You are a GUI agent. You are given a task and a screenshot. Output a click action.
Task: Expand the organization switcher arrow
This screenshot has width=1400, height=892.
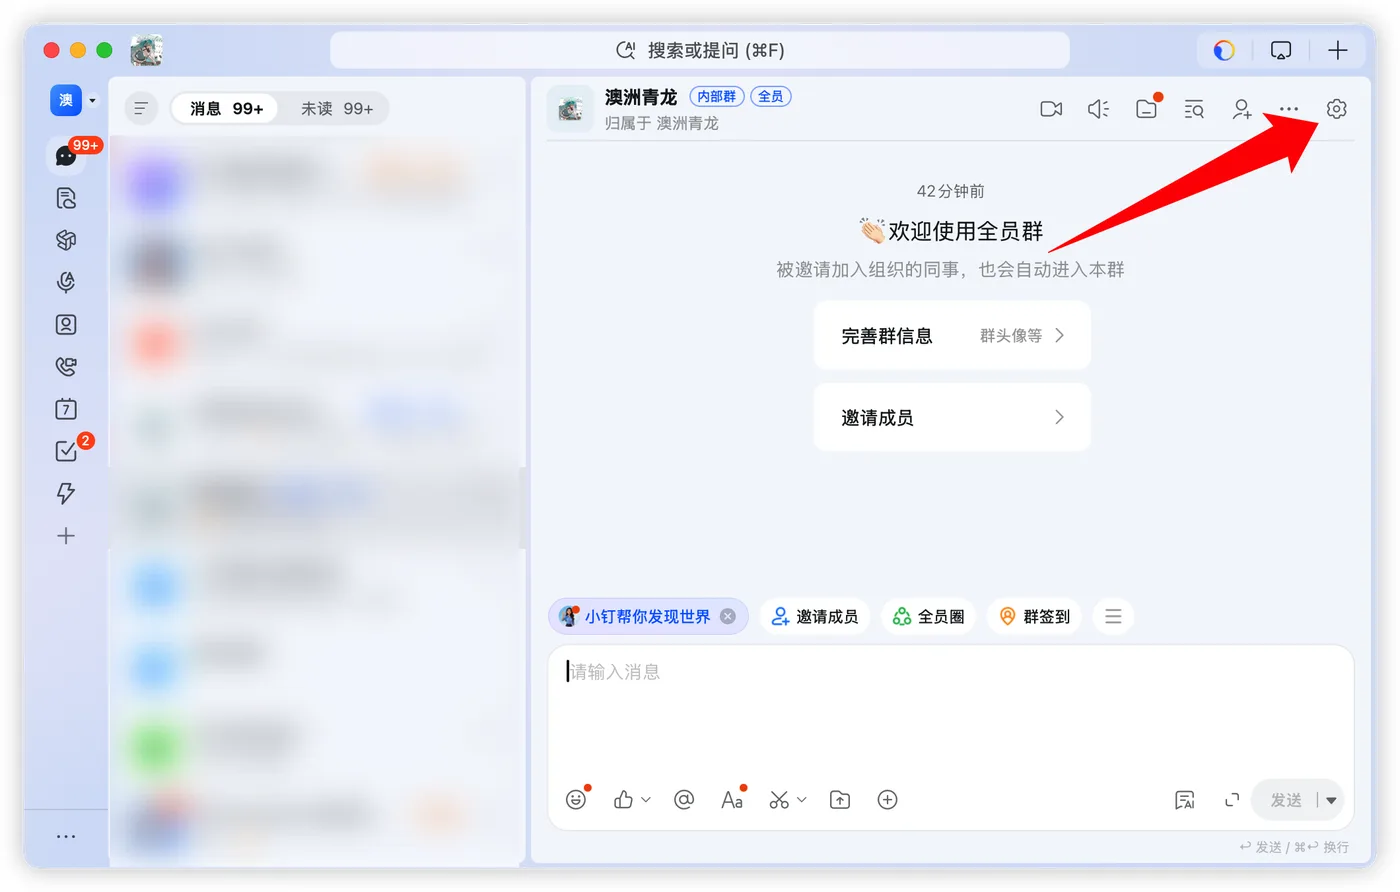pyautogui.click(x=92, y=100)
